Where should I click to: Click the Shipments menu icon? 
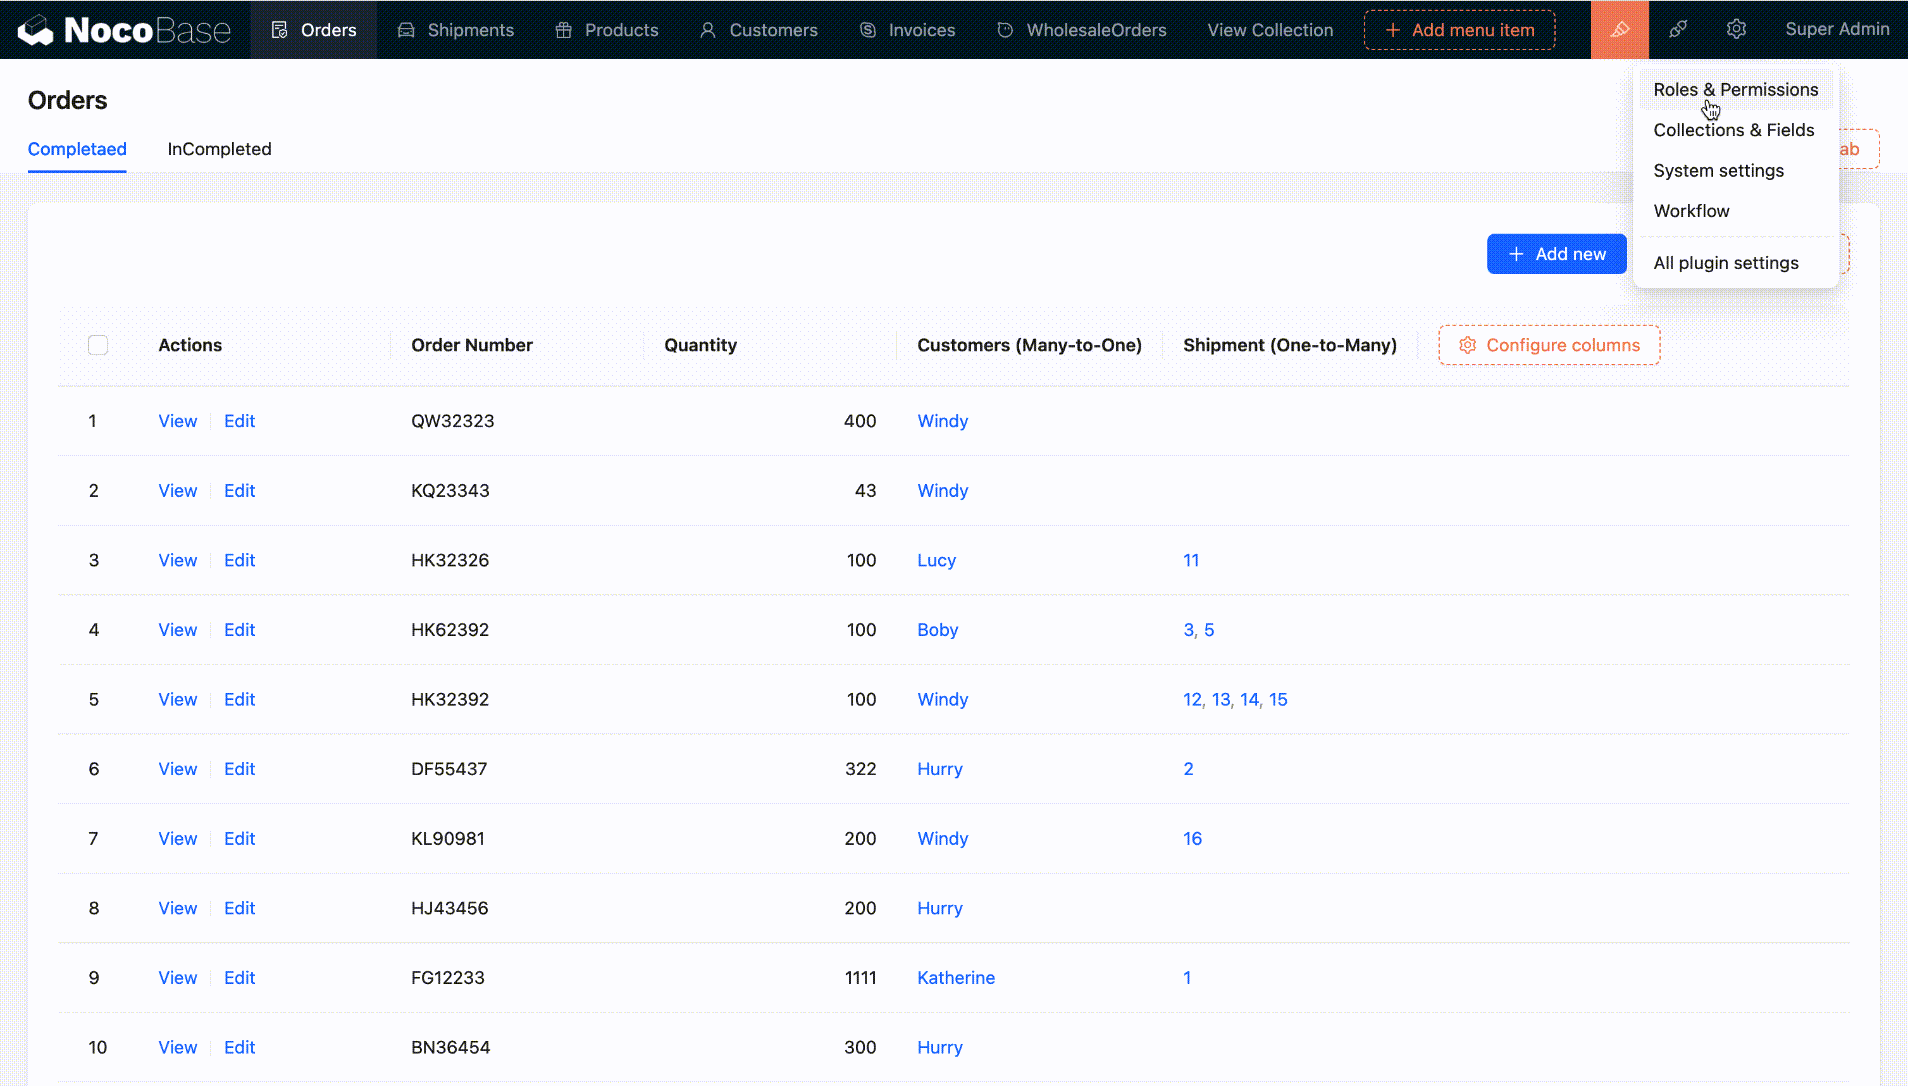click(406, 30)
